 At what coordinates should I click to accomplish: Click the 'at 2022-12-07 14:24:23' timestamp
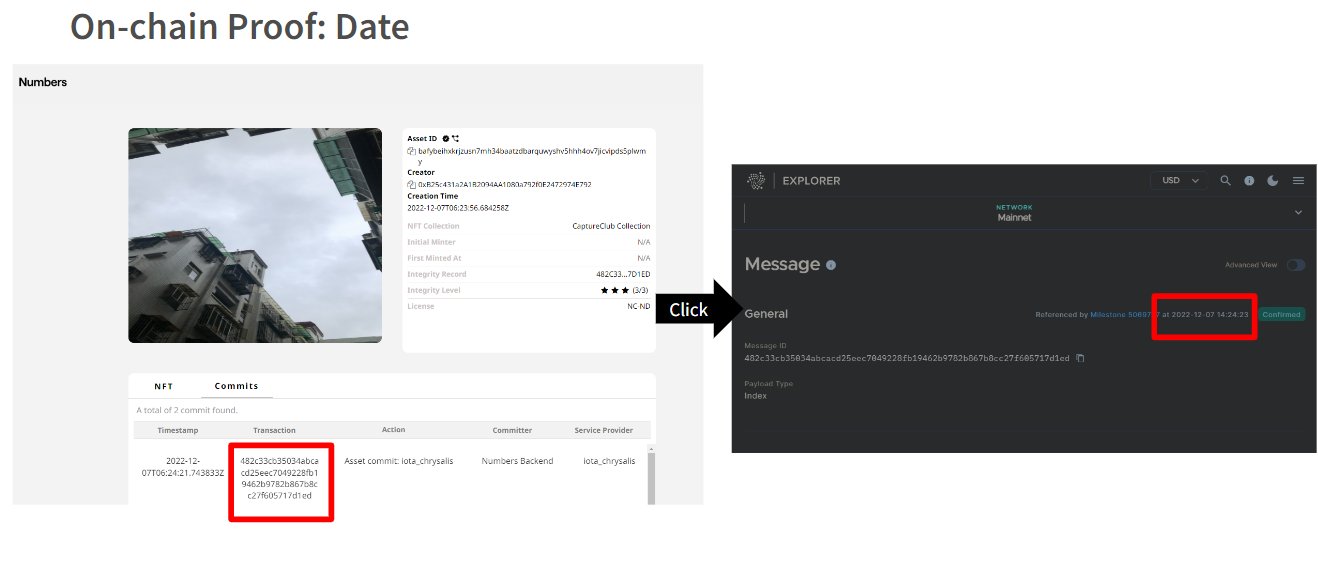click(x=1205, y=314)
